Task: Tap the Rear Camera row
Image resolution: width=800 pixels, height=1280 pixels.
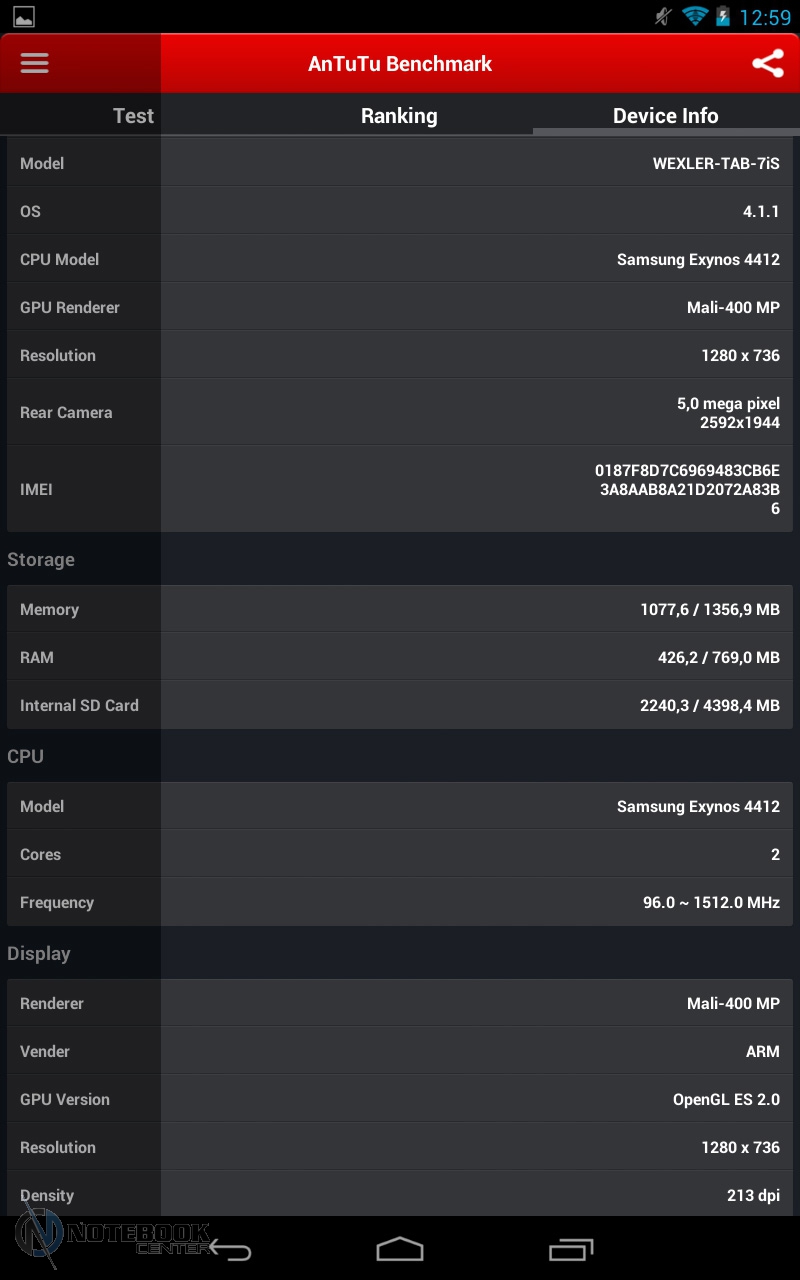Action: 400,412
